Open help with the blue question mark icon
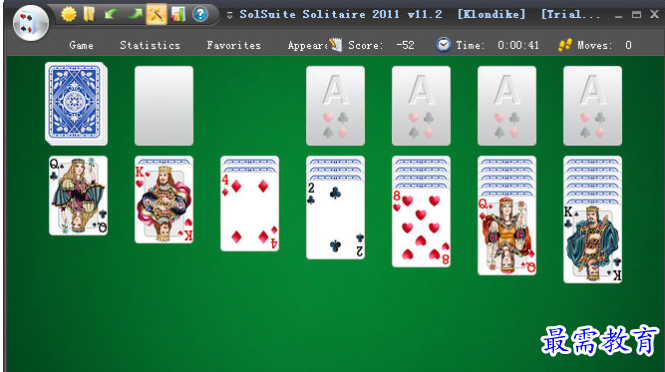Image resolution: width=665 pixels, height=372 pixels. click(200, 14)
